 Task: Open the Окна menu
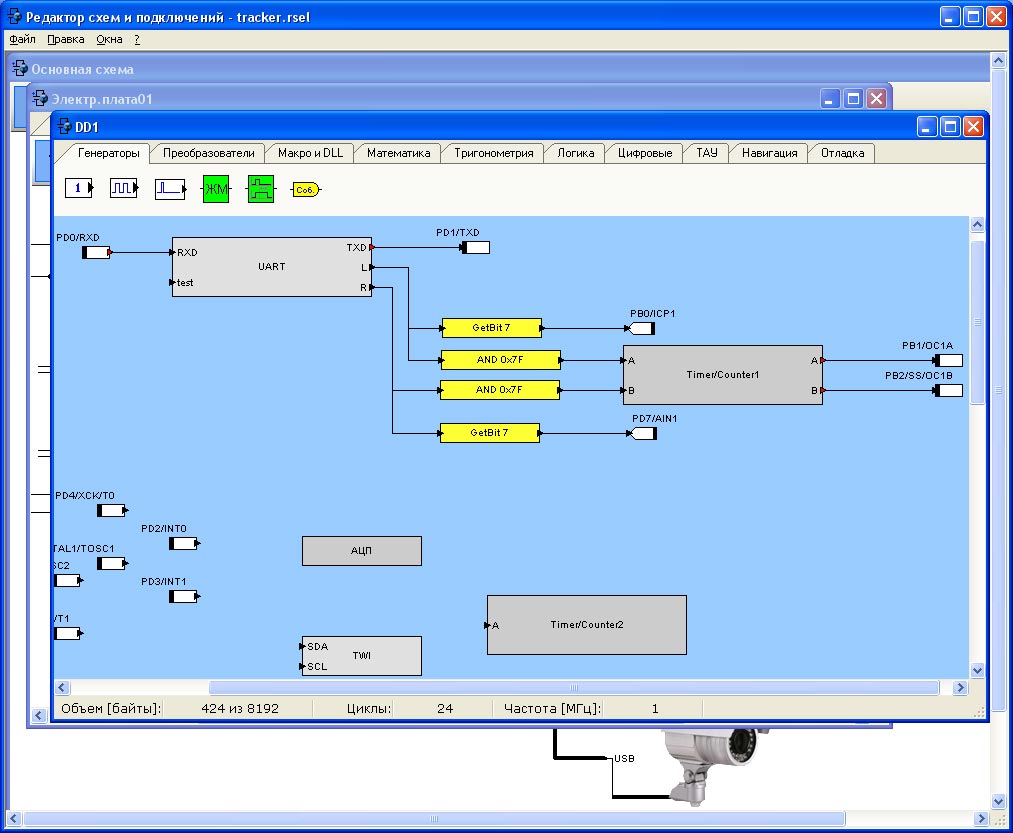109,39
